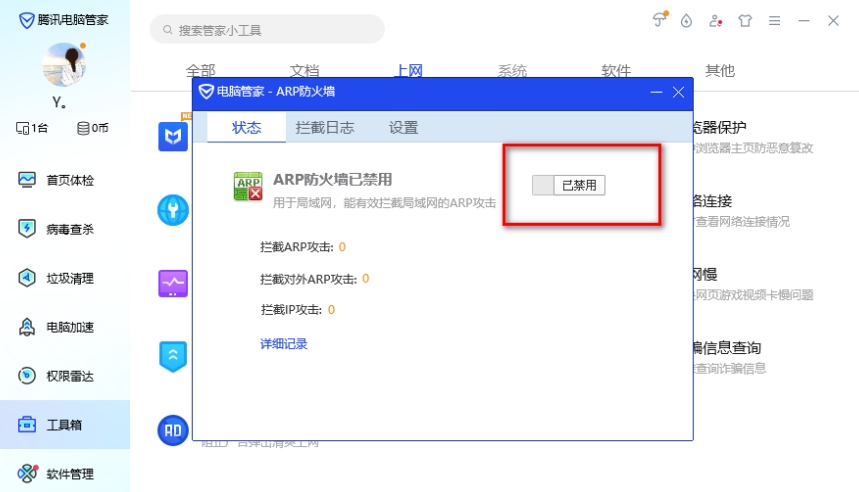Click the water-drop lightning acceleration icon
This screenshot has width=859, height=492.
click(x=686, y=20)
